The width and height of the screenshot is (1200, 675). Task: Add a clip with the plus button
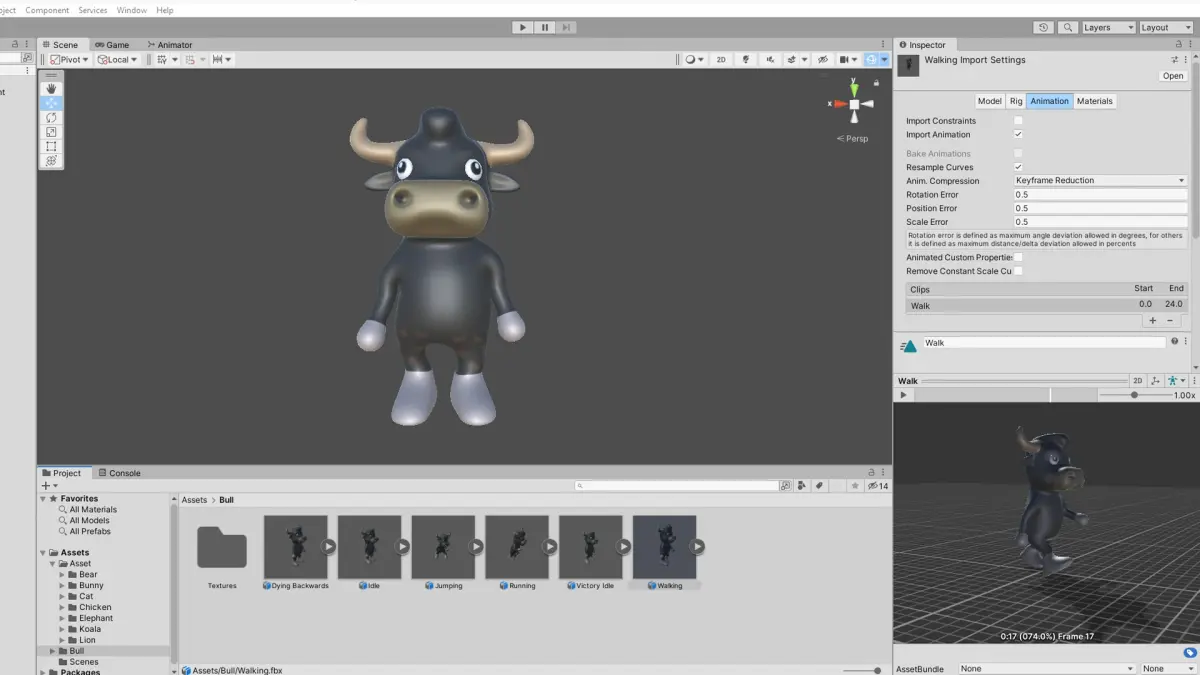point(1152,321)
